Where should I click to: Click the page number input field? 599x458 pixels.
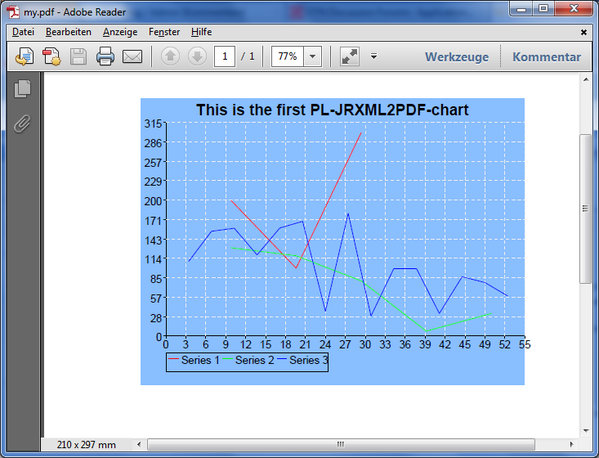pos(225,57)
